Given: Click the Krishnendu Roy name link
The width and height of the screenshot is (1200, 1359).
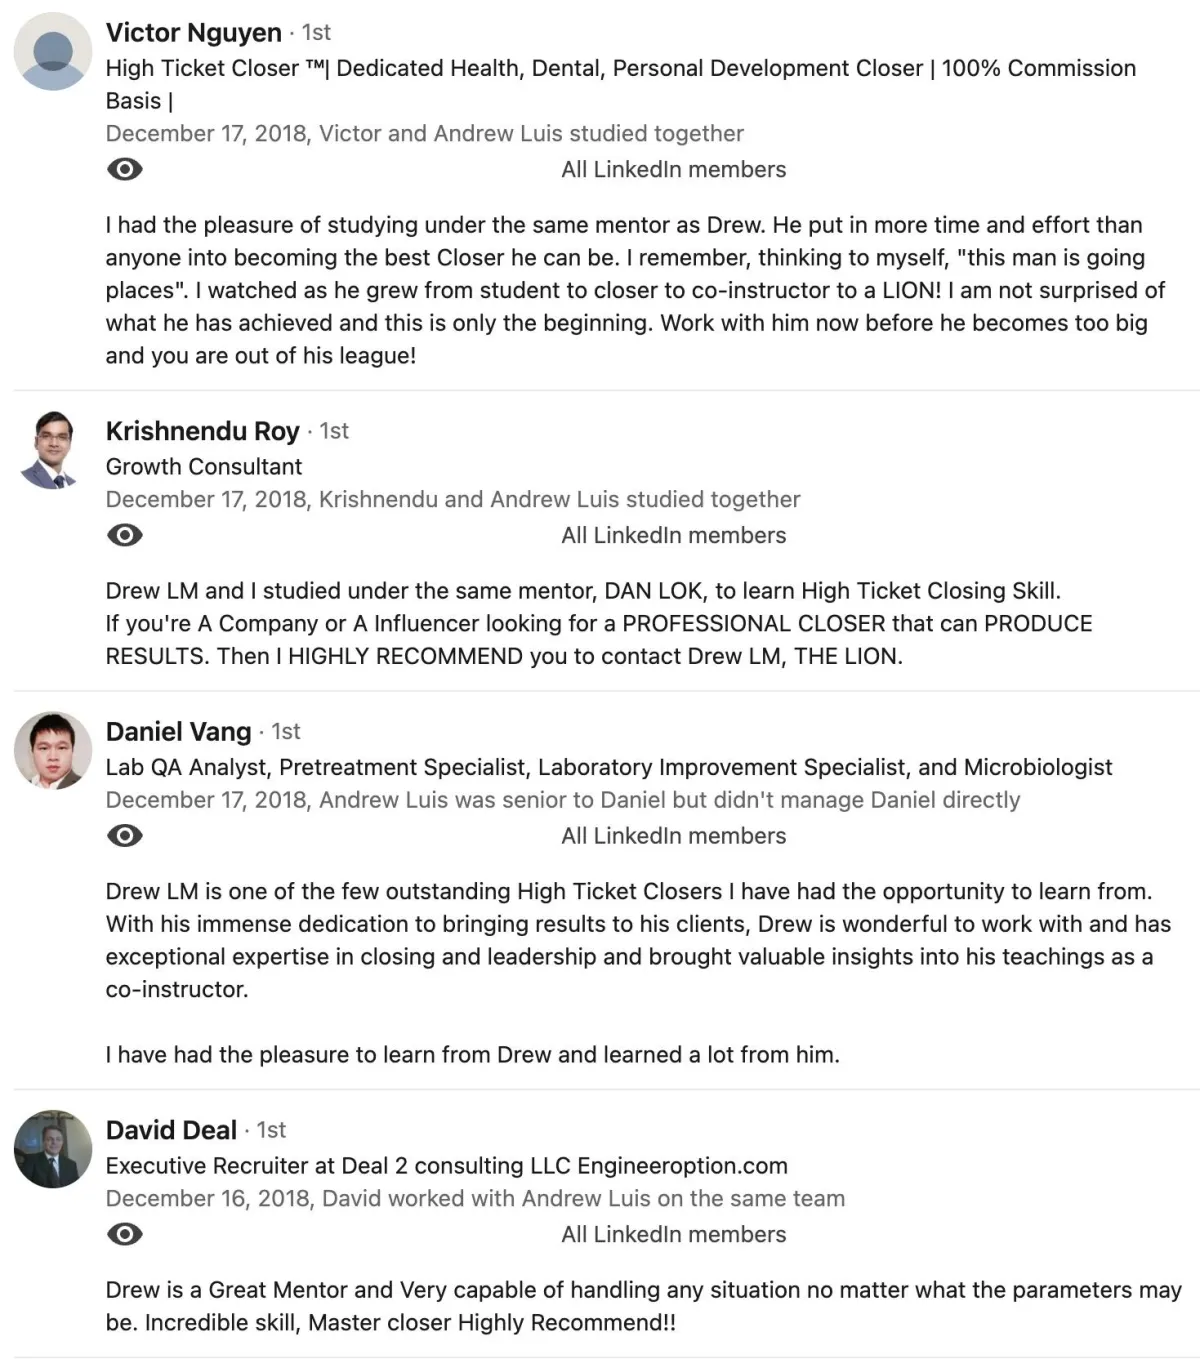Looking at the screenshot, I should (203, 431).
